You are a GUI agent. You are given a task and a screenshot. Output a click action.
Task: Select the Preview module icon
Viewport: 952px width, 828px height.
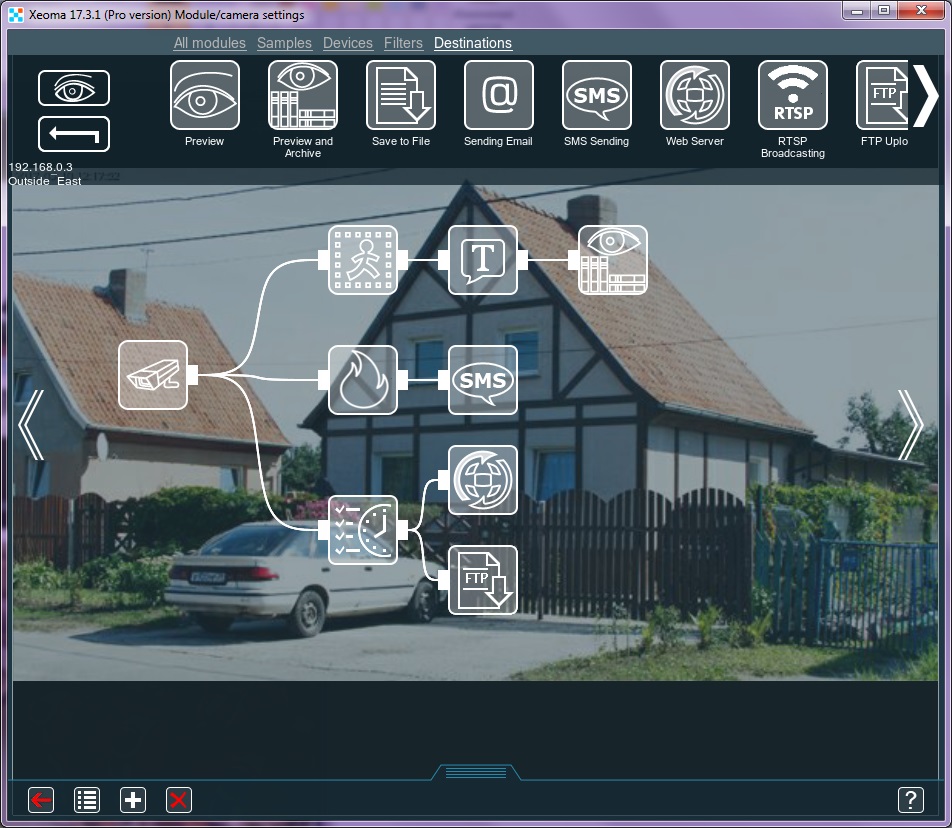tap(205, 95)
